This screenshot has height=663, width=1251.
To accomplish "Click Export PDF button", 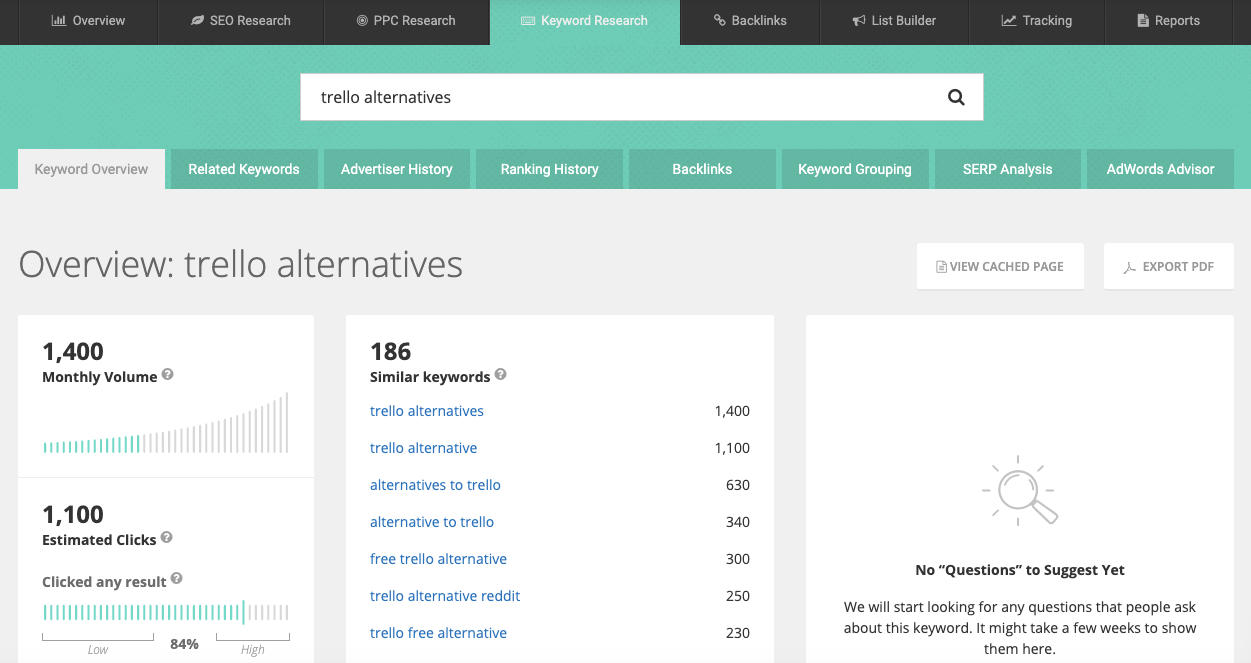I will pos(1168,267).
